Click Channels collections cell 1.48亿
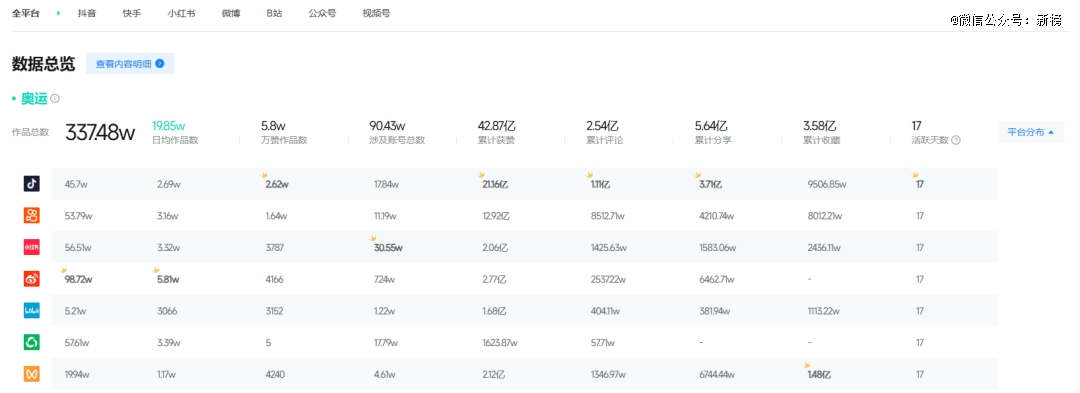Viewport: 1080px width, 393px height. pyautogui.click(x=819, y=374)
